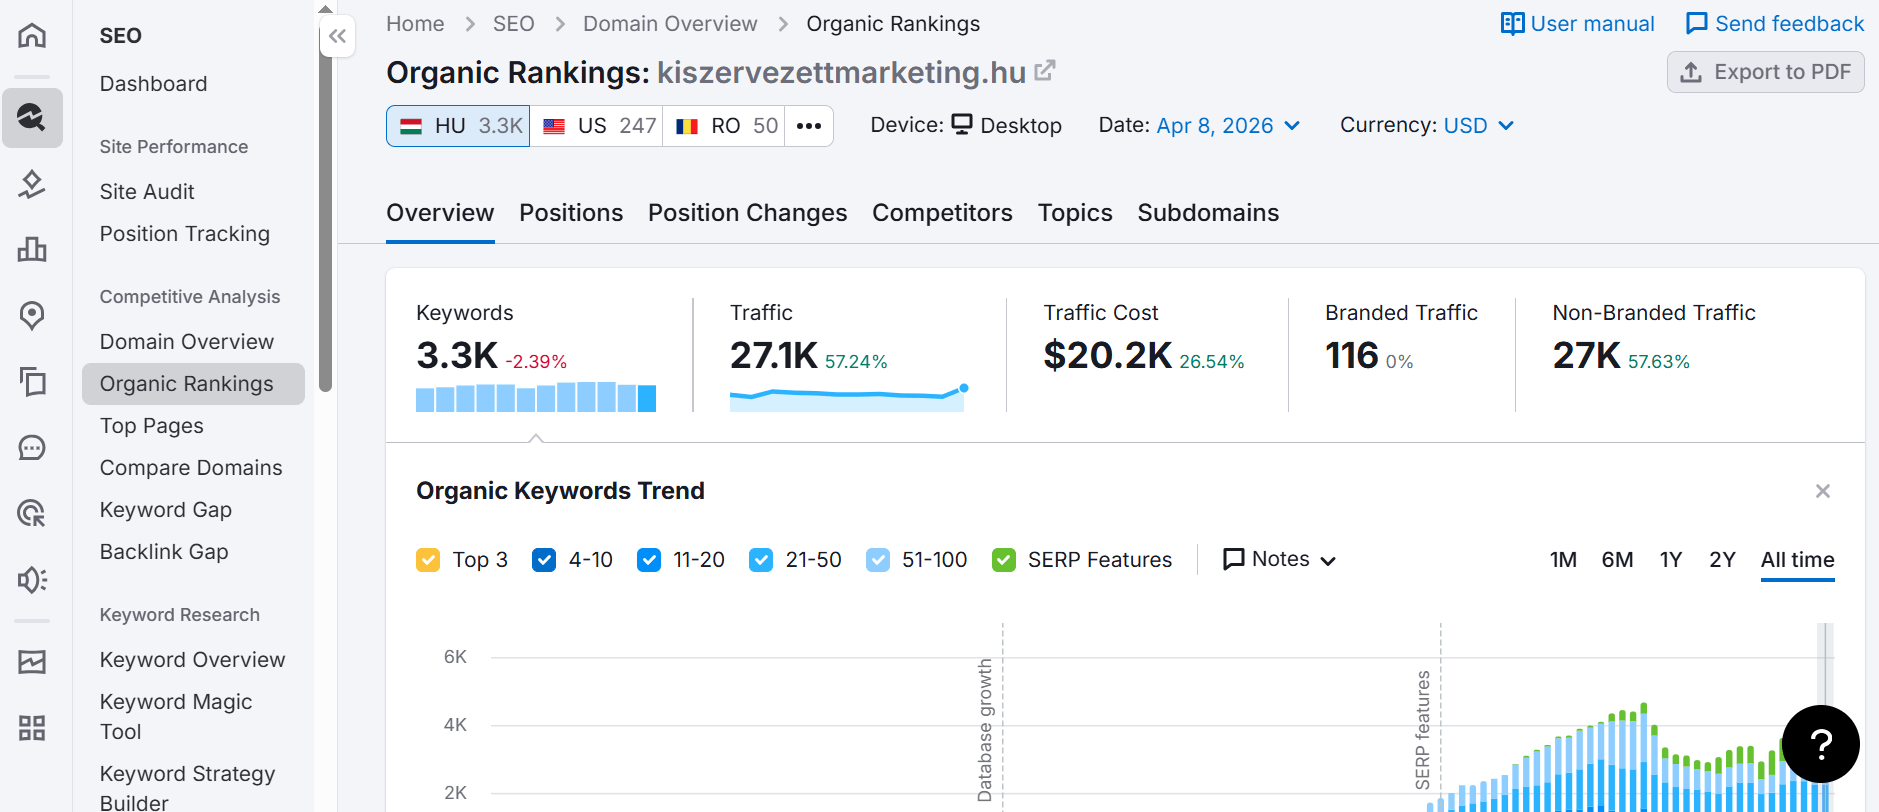Select the RO 50 database
The height and width of the screenshot is (812, 1879).
coord(724,126)
